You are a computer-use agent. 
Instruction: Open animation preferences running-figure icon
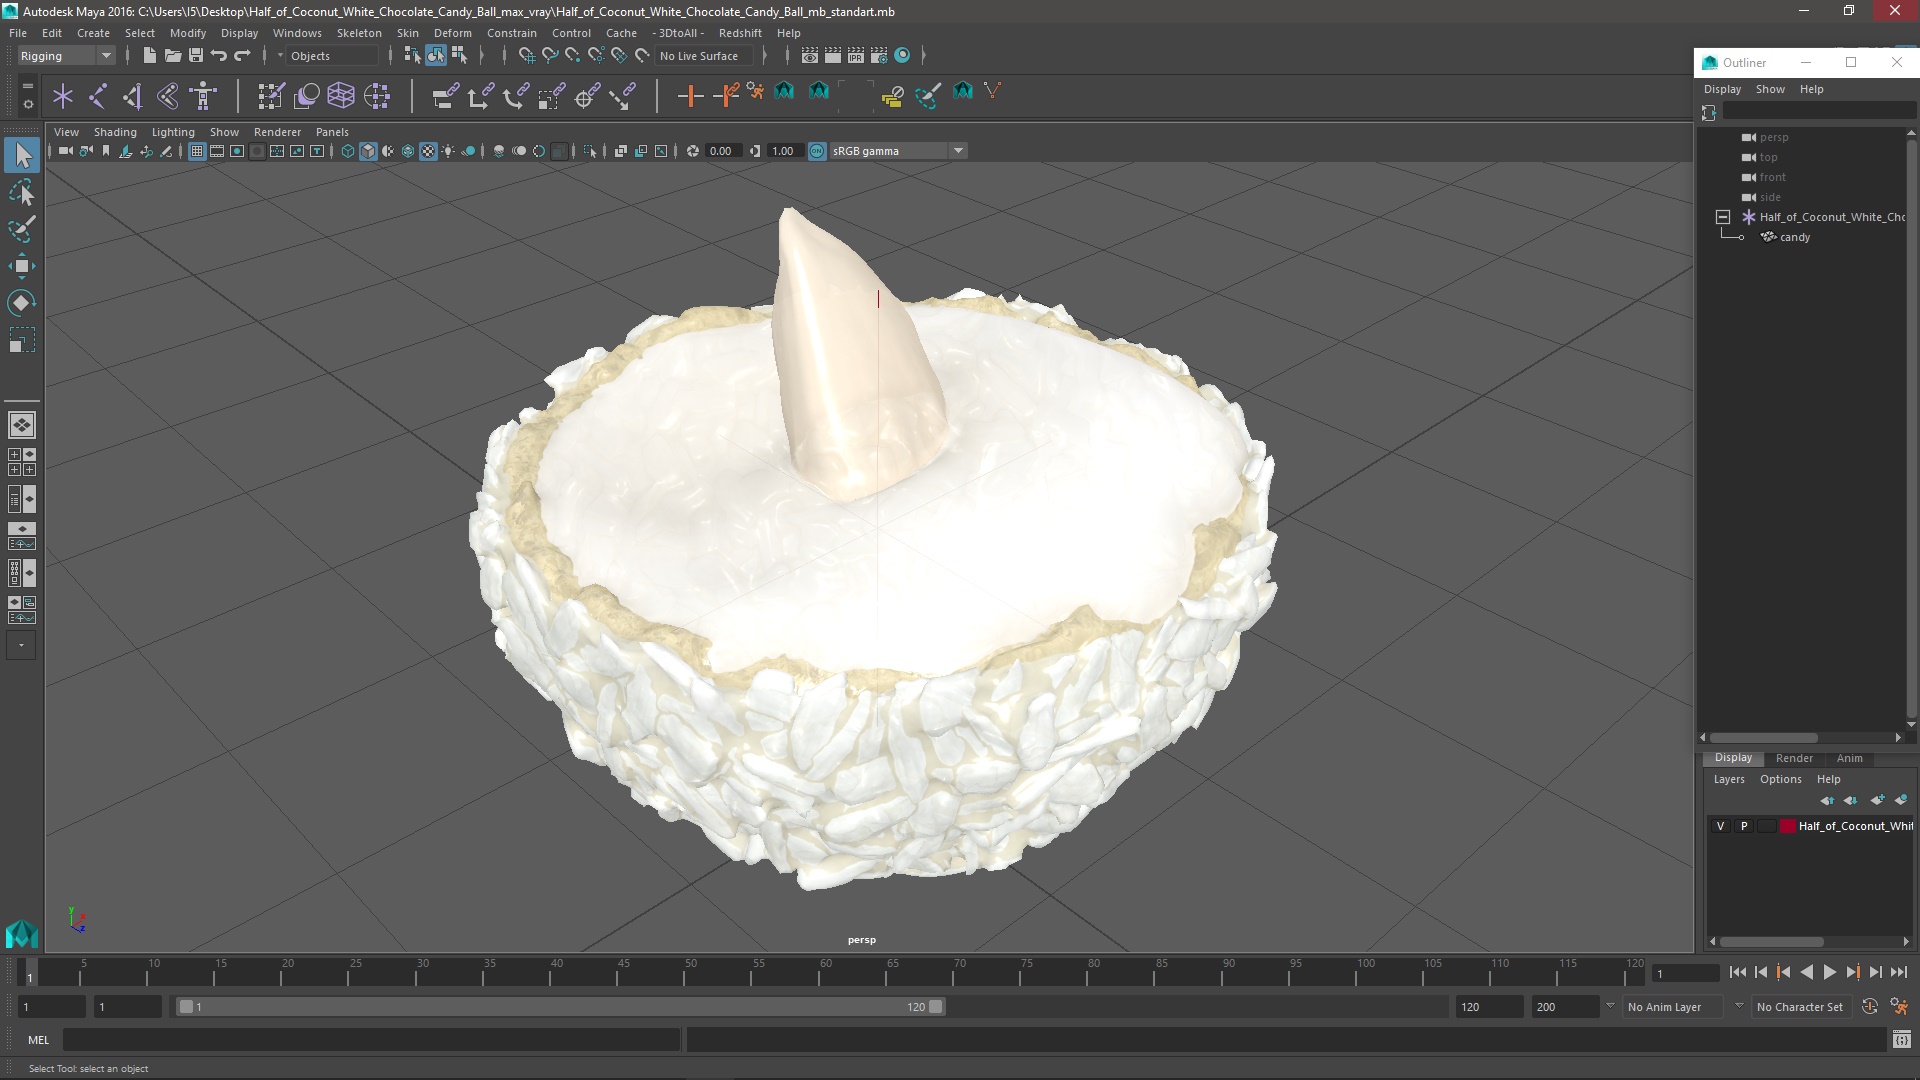coord(1898,1007)
